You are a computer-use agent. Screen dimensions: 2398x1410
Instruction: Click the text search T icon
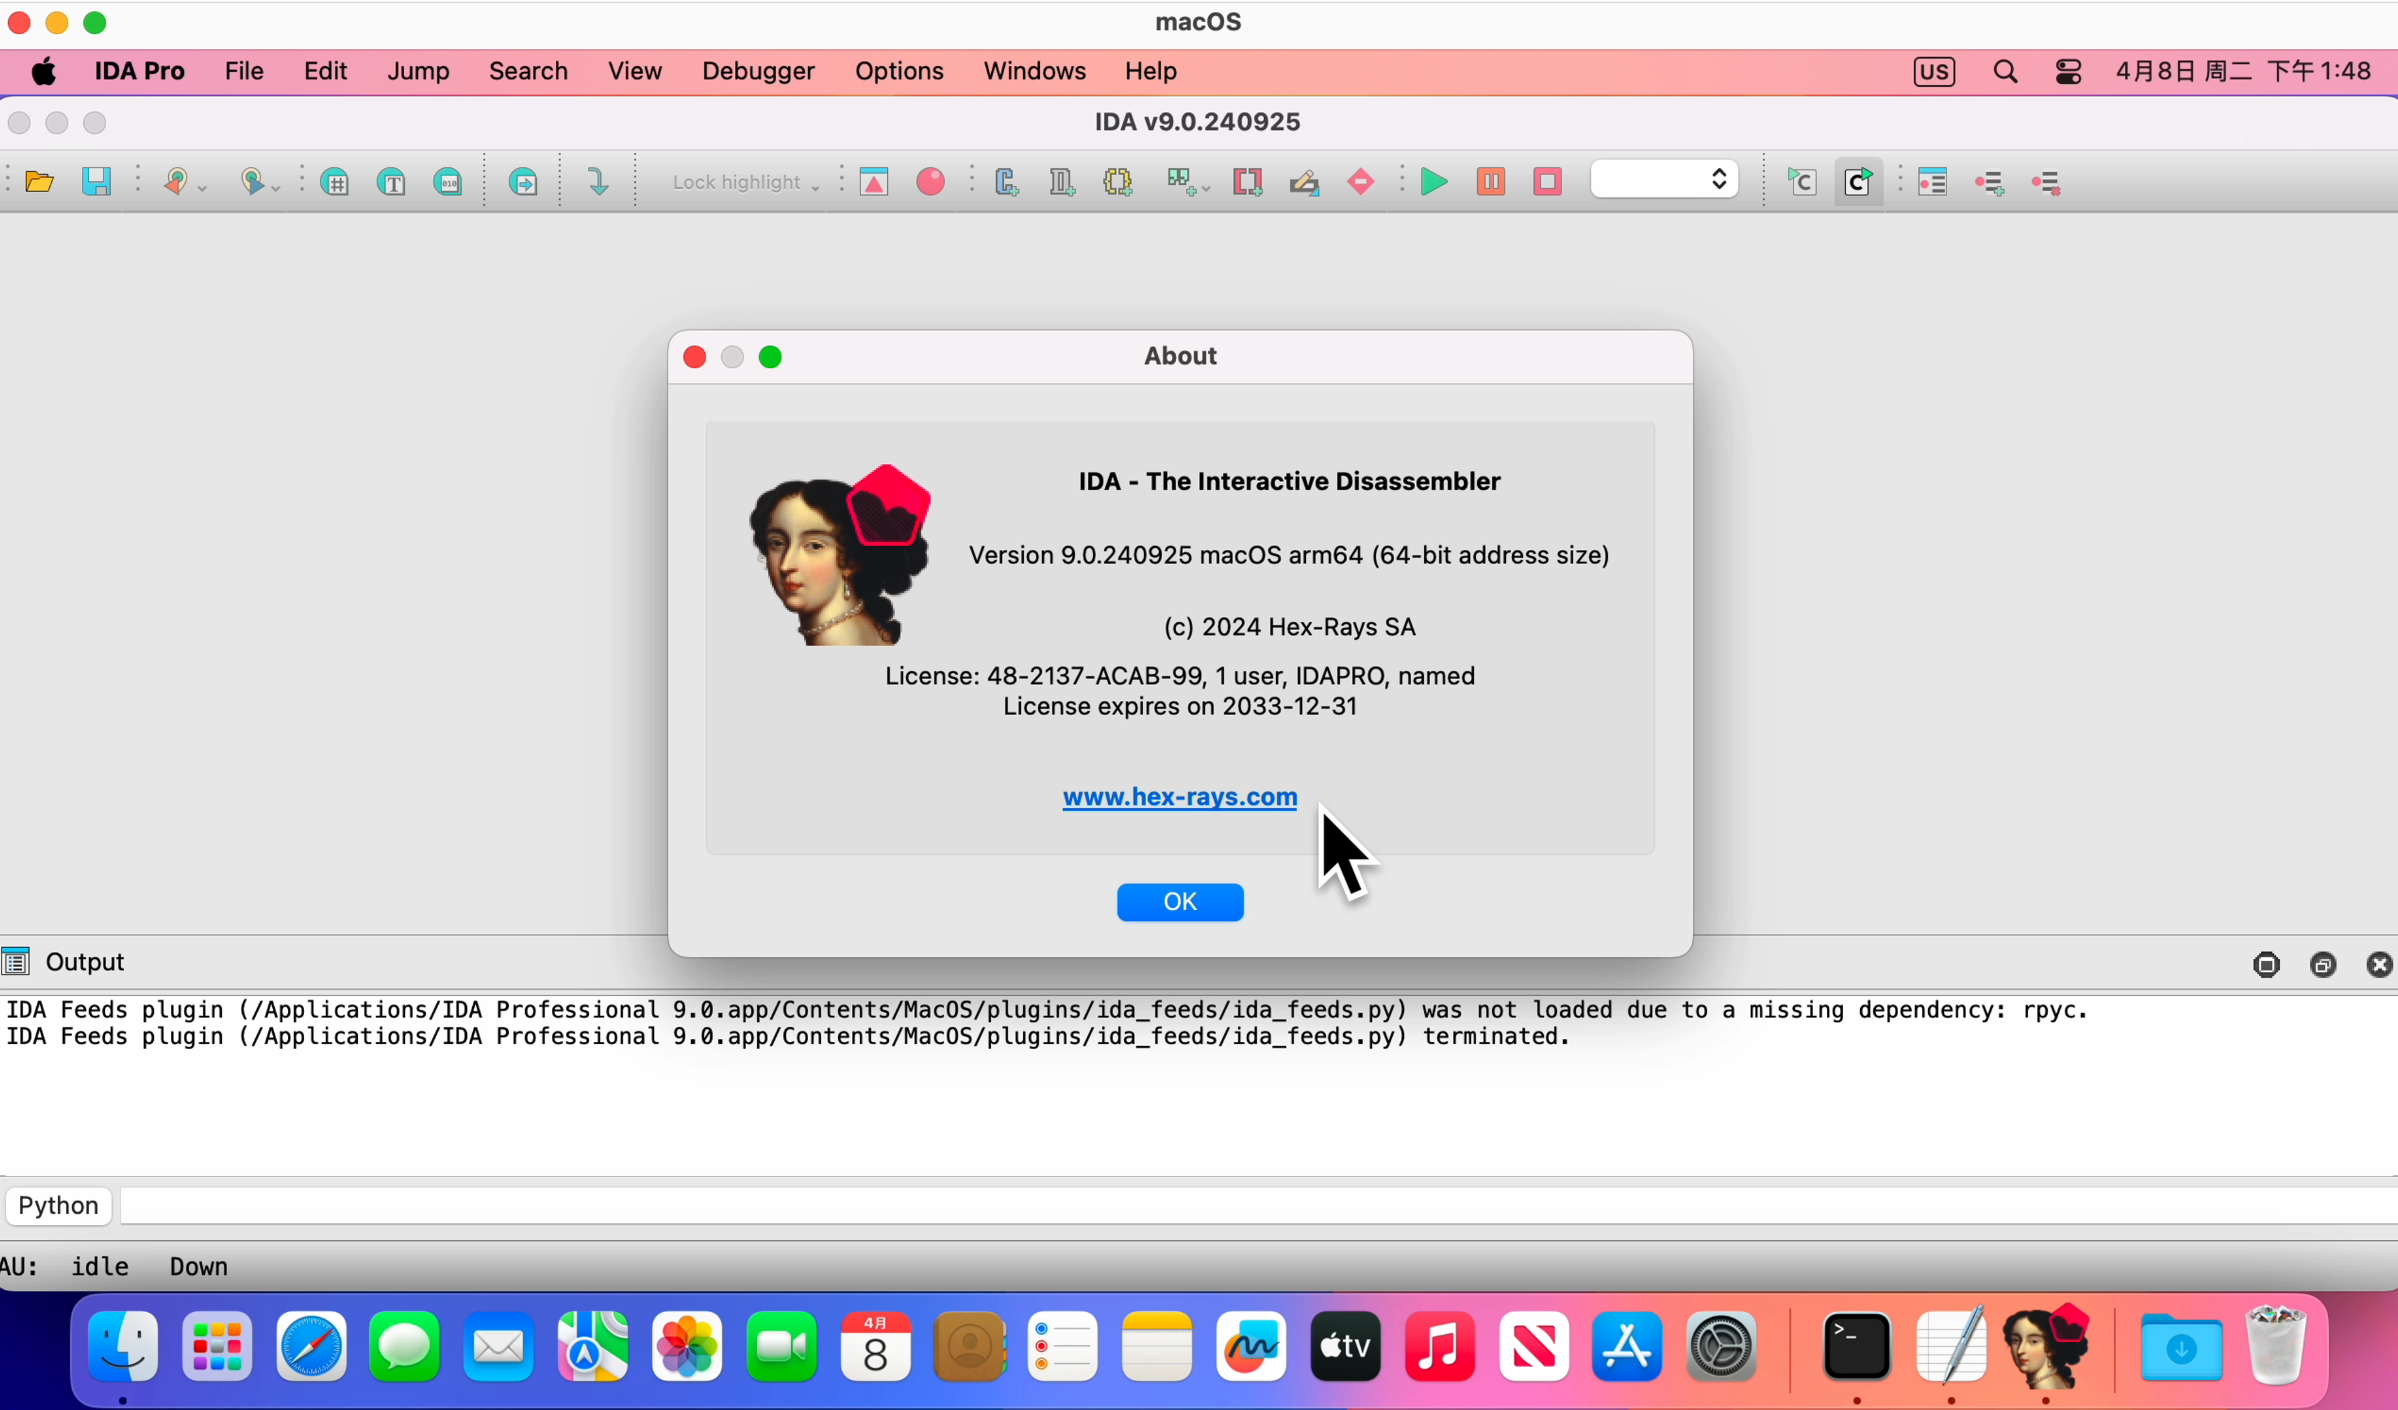[391, 182]
